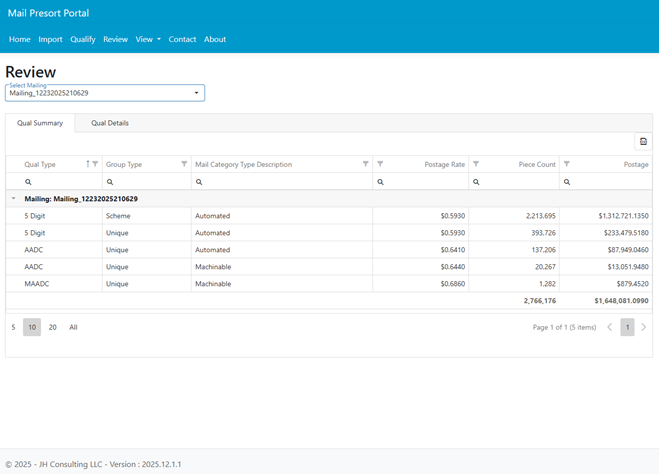Set page size to 5
Image resolution: width=659 pixels, height=474 pixels.
coord(13,327)
